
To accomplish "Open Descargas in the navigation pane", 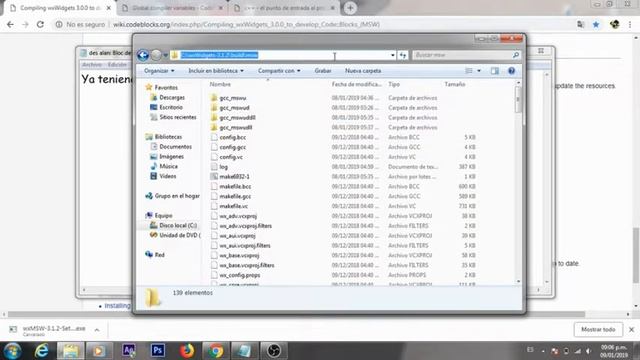I will pos(172,98).
